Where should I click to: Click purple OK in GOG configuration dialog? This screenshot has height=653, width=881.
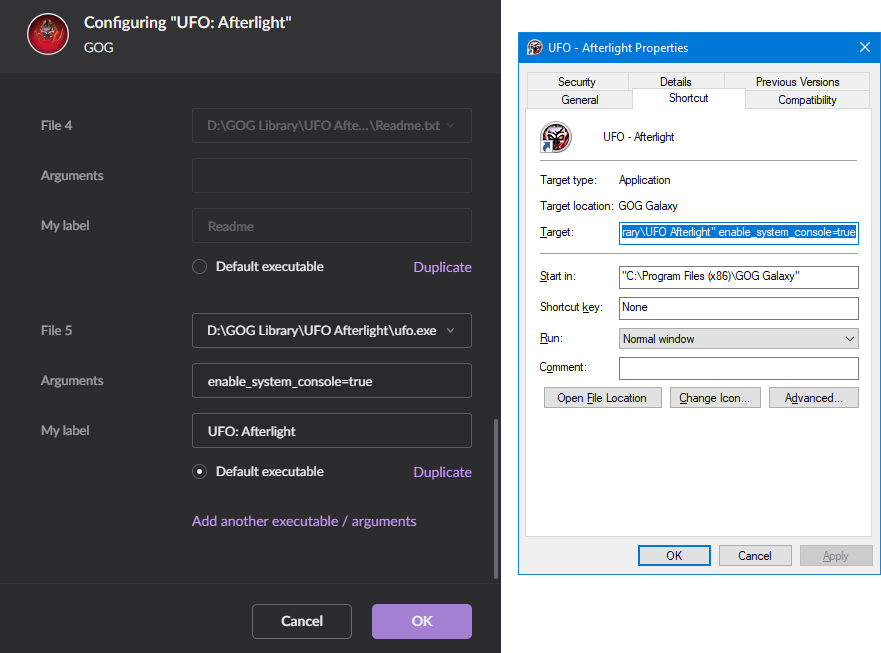point(421,621)
